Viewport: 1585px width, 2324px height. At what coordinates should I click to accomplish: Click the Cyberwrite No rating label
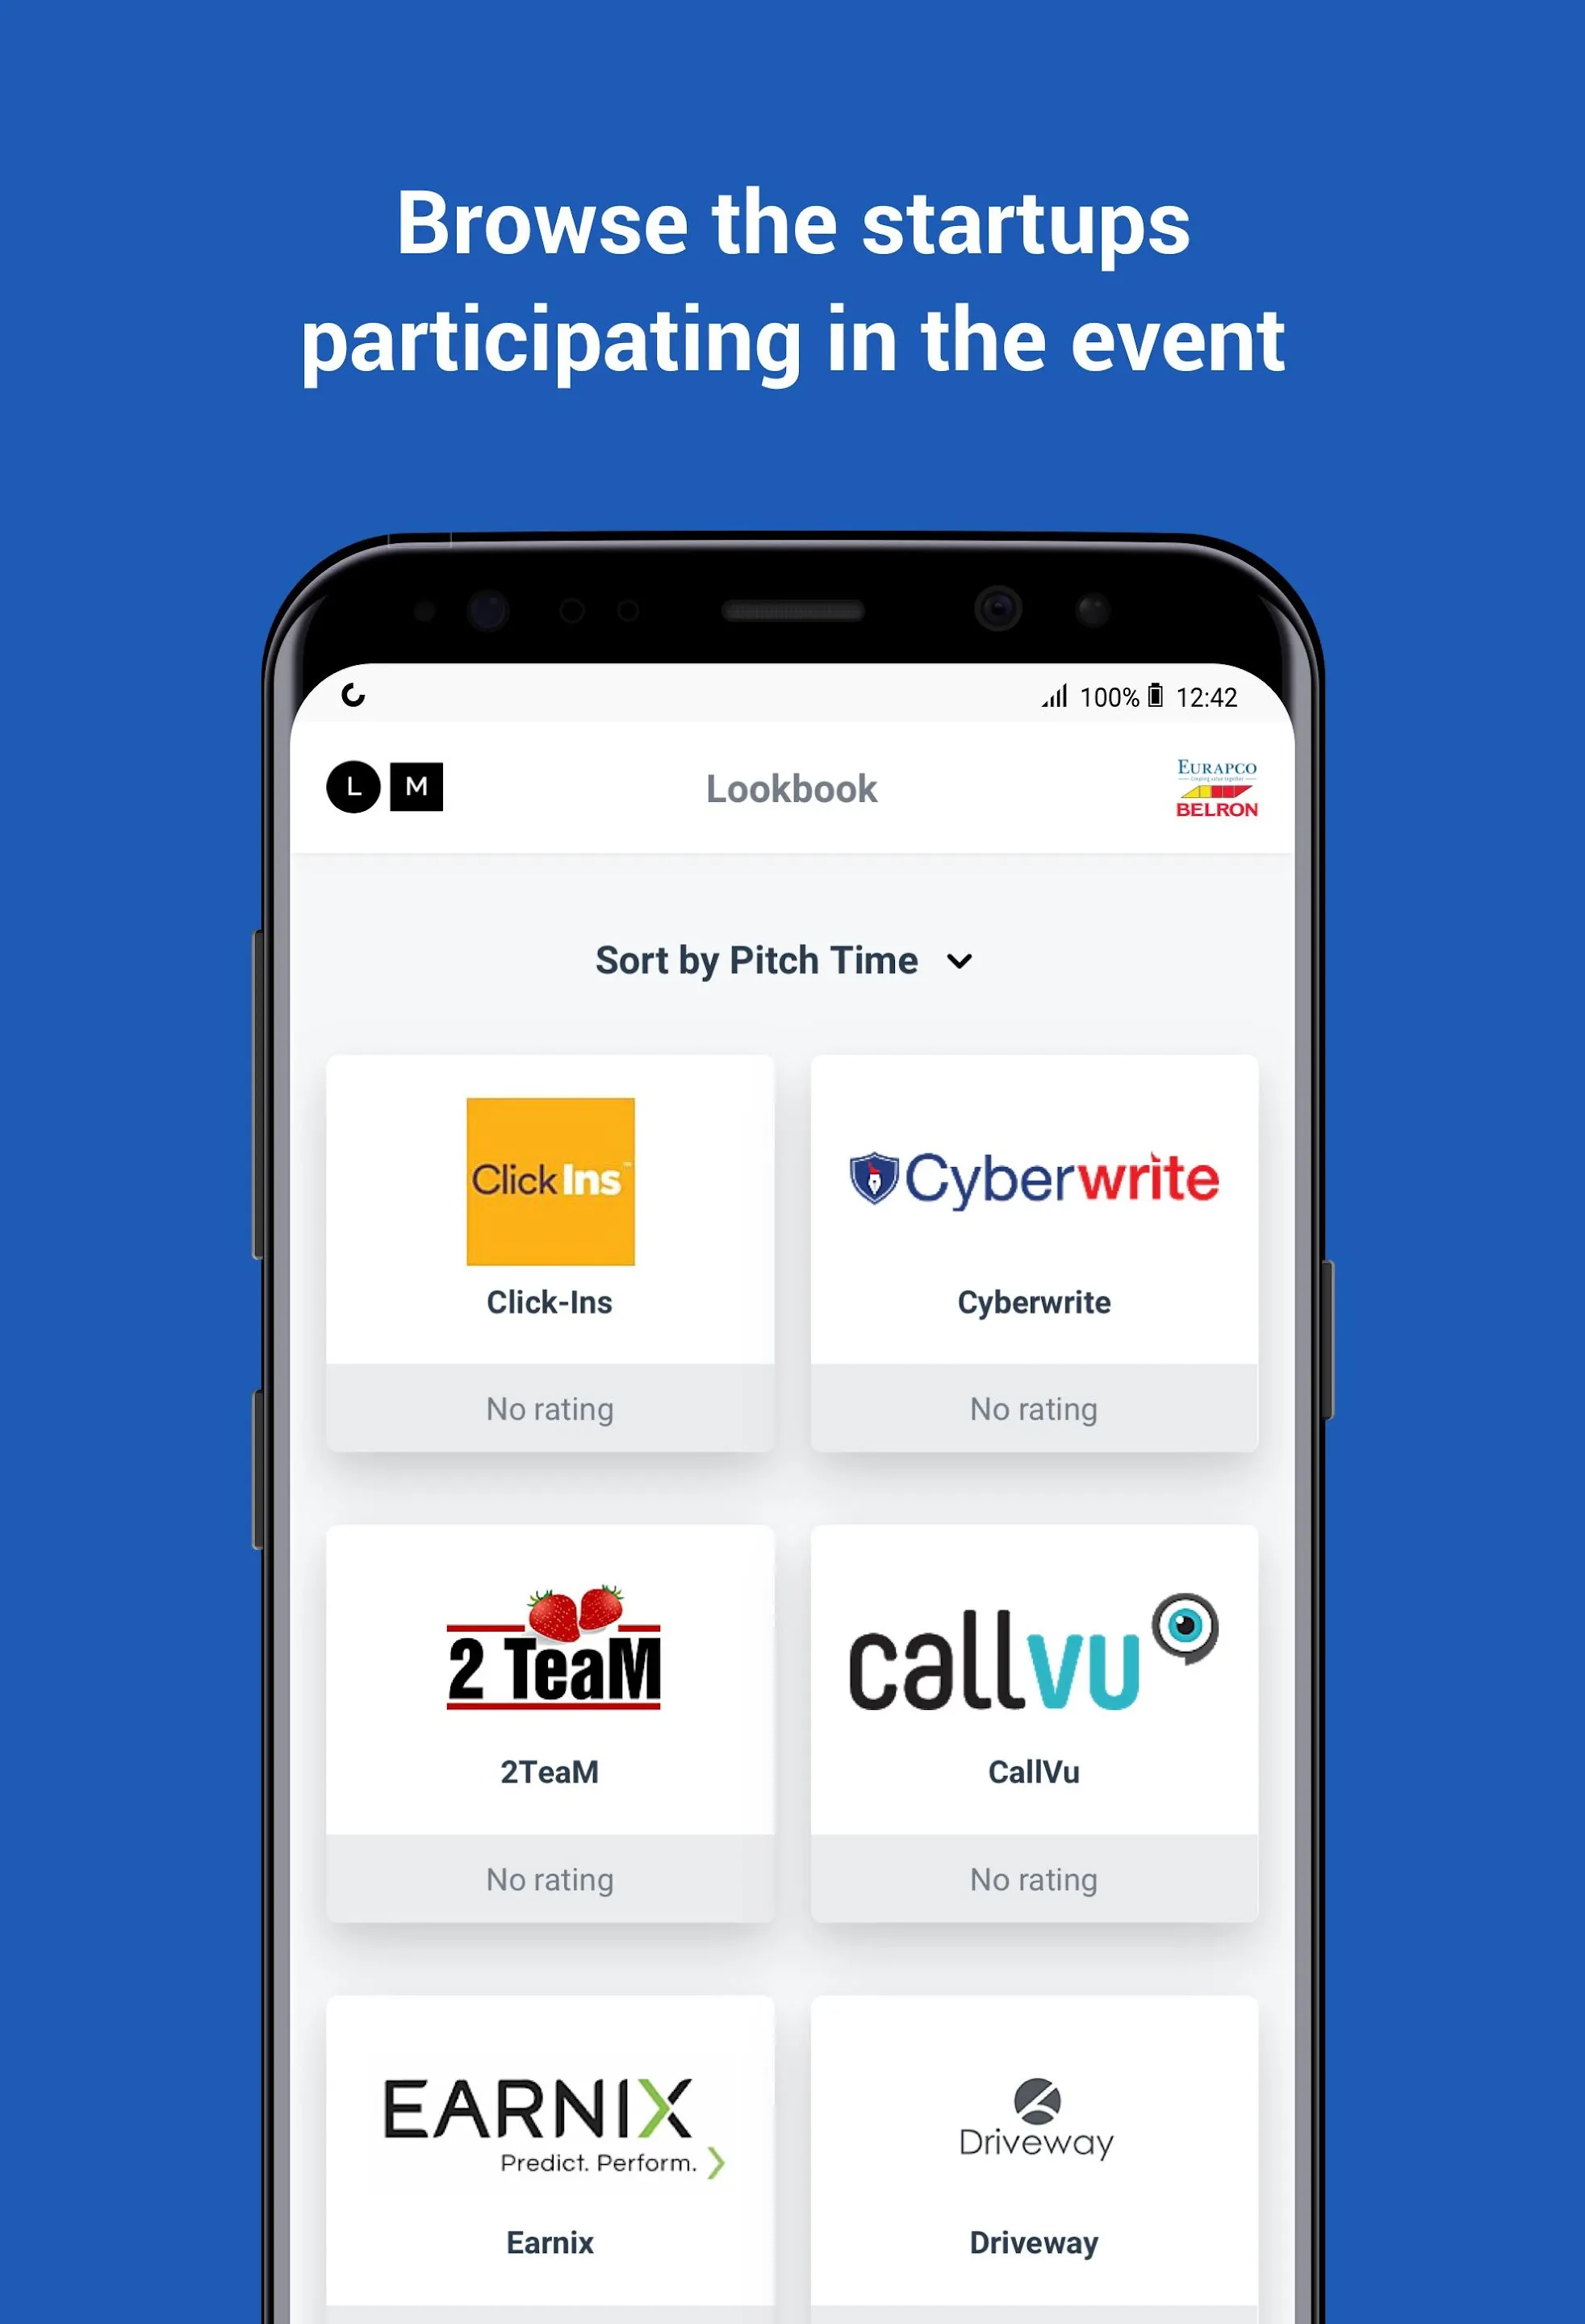pyautogui.click(x=1034, y=1409)
